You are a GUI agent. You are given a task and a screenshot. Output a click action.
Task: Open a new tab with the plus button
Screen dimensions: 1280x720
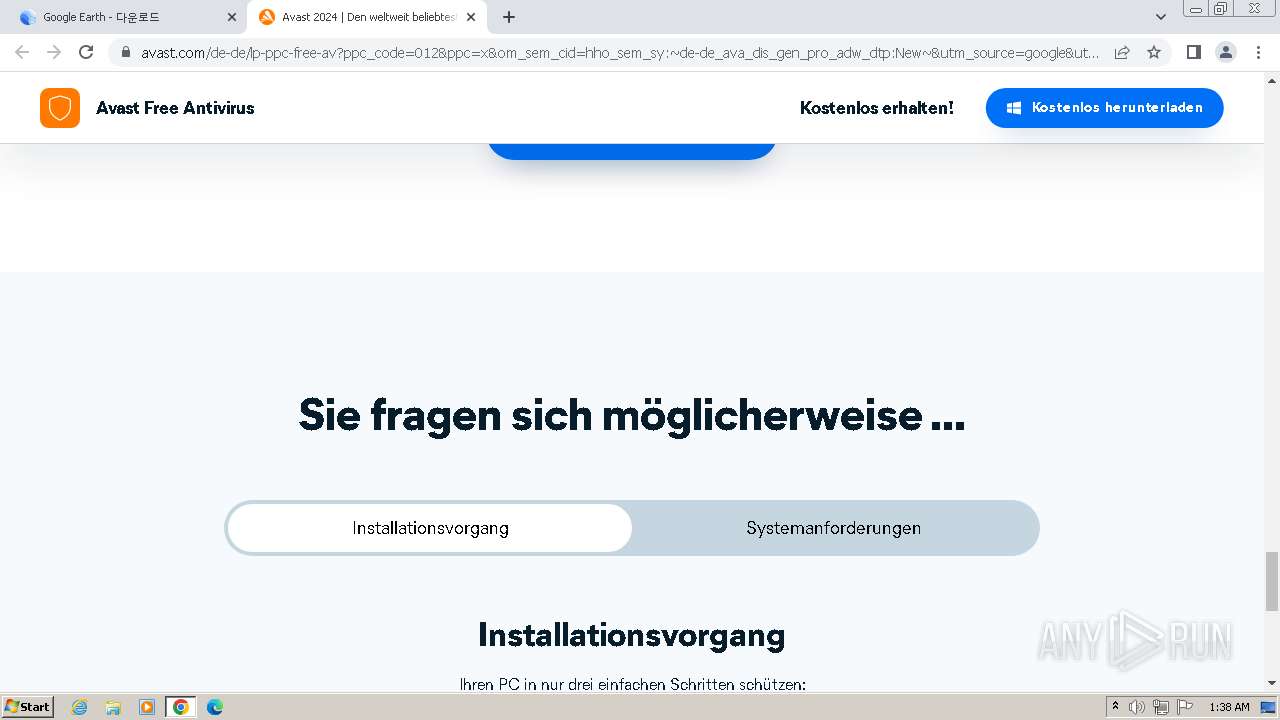(509, 17)
